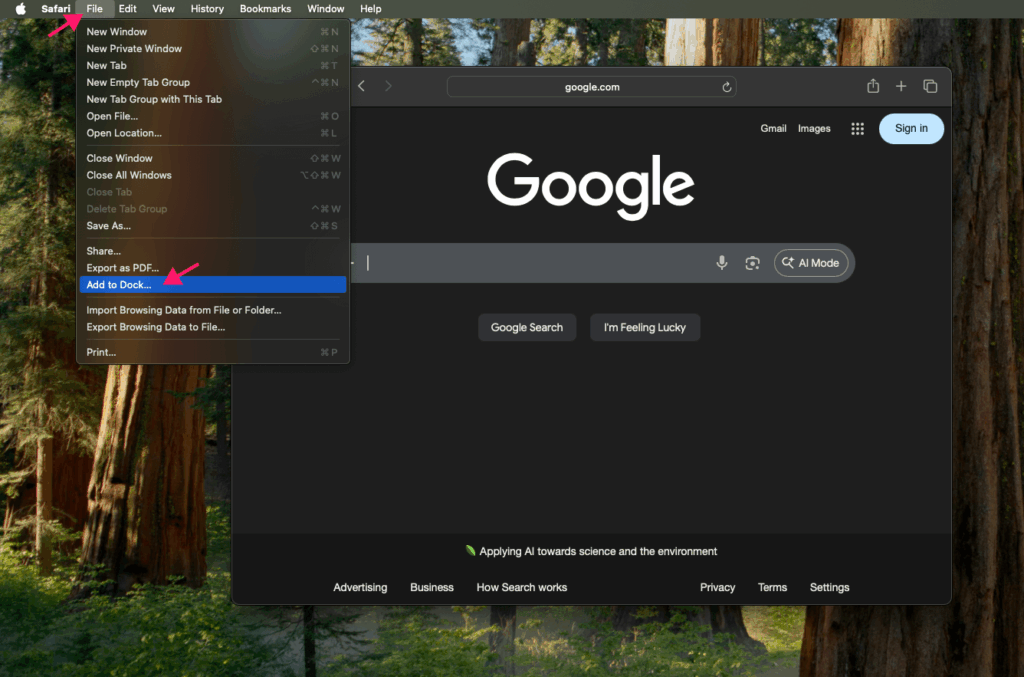
Task: Show the tab overview icon
Action: coord(930,86)
